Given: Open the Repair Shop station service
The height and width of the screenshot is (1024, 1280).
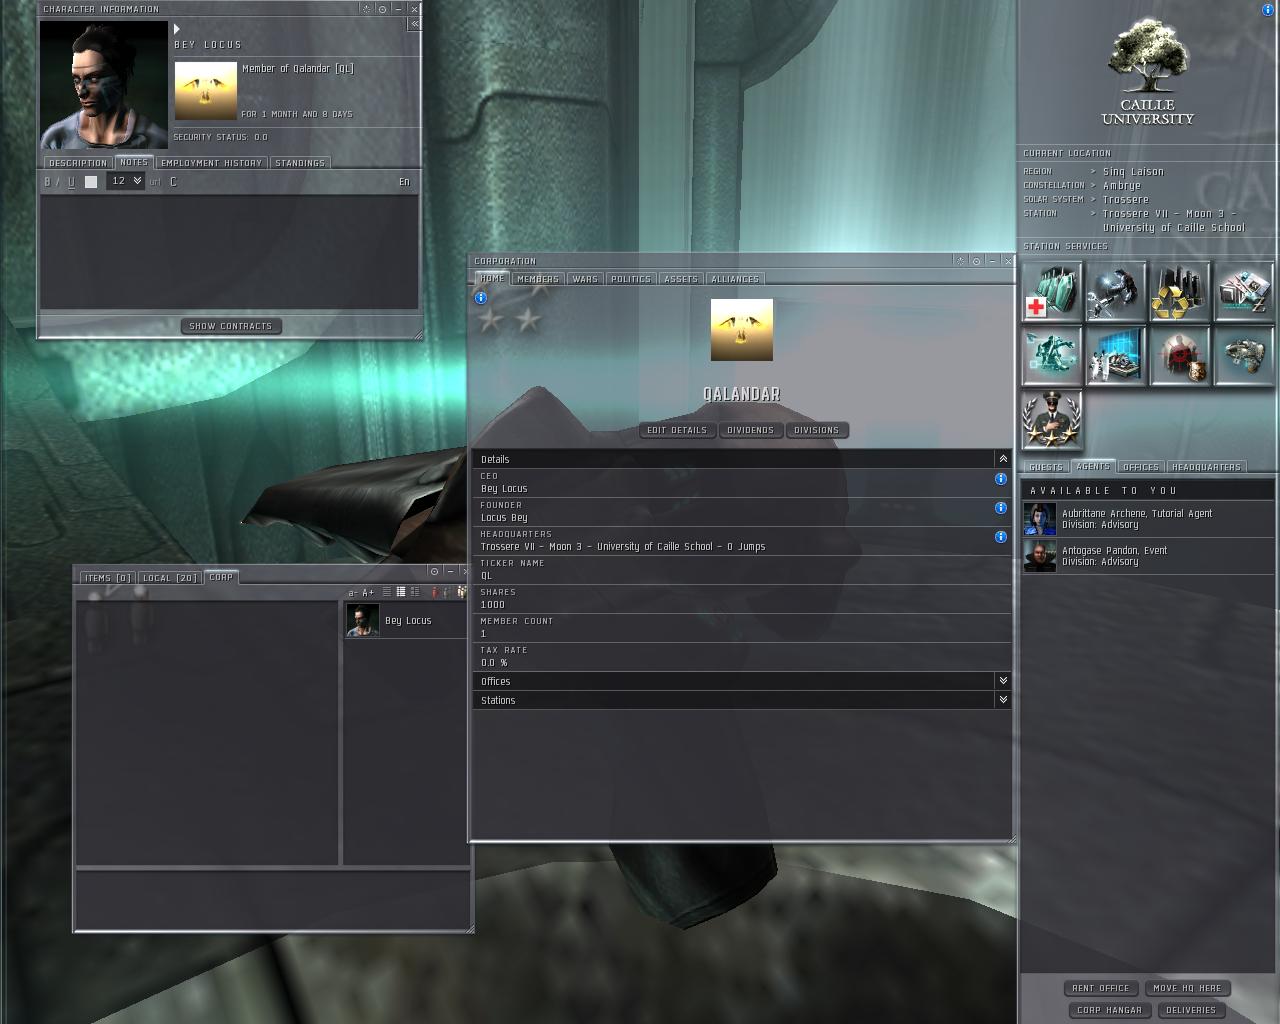Looking at the screenshot, I should pyautogui.click(x=1116, y=292).
